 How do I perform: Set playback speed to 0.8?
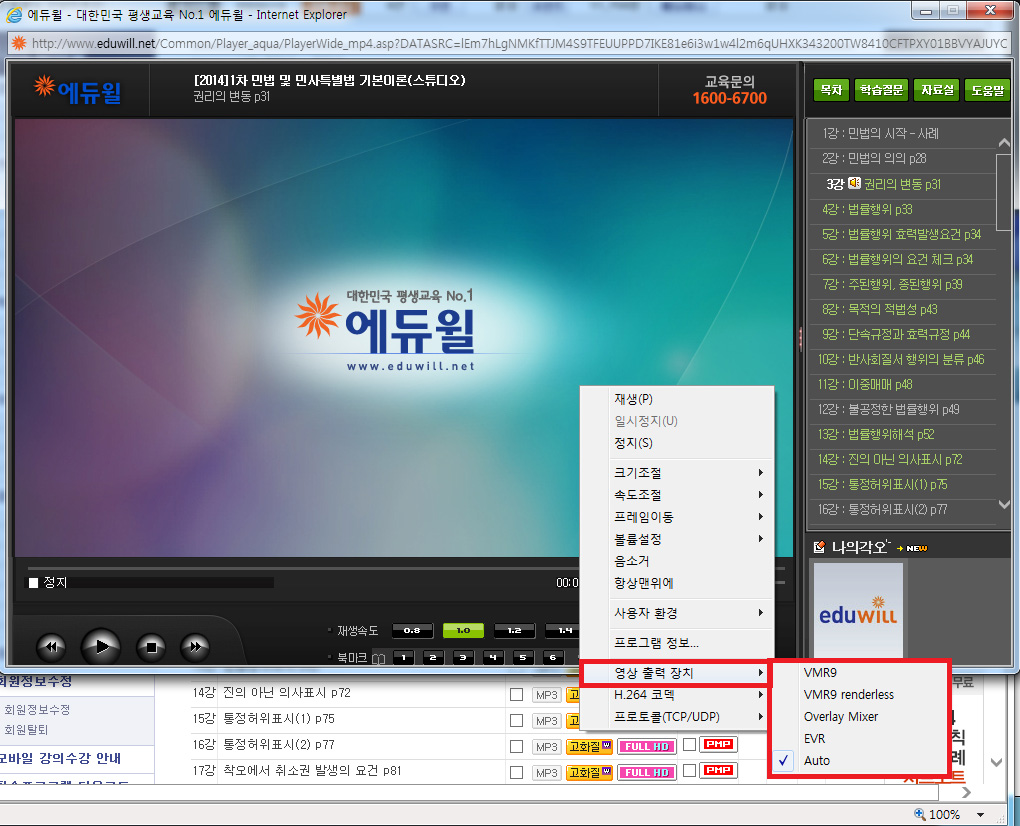tap(412, 631)
